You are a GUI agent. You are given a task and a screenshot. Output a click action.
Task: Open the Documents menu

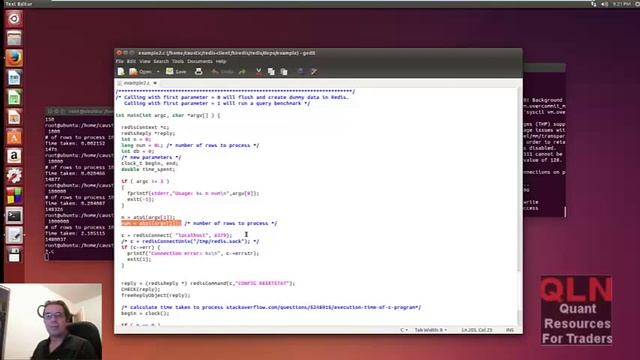point(200,61)
